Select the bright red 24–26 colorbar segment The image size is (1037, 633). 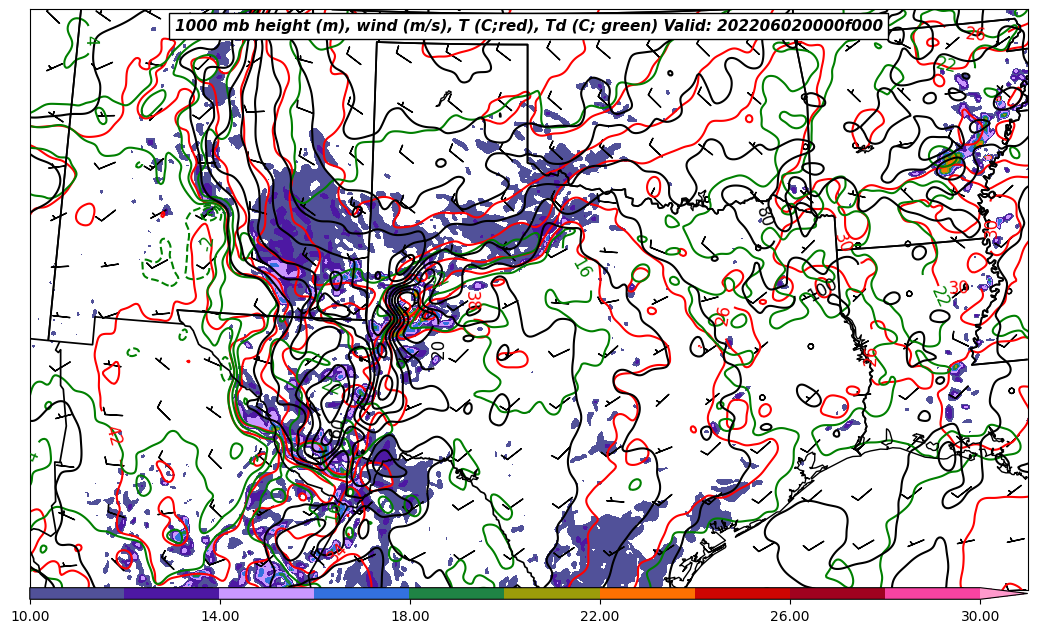point(742,593)
